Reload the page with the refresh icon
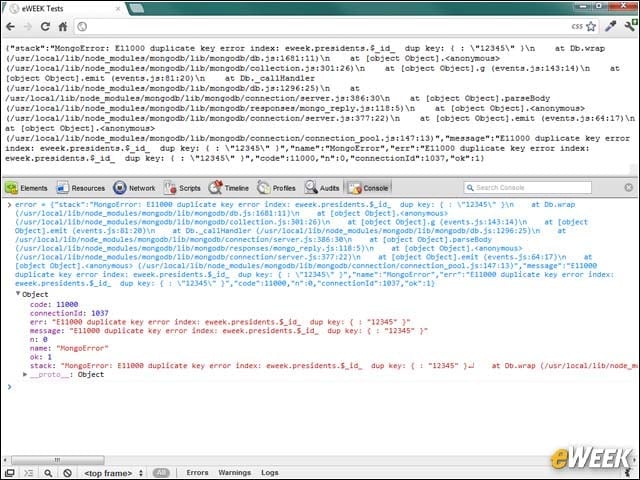 click(45, 27)
